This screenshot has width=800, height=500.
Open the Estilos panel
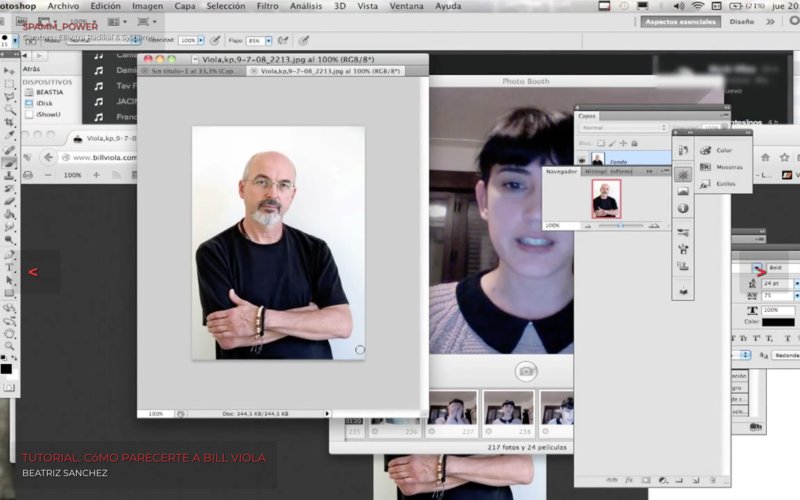[717, 184]
